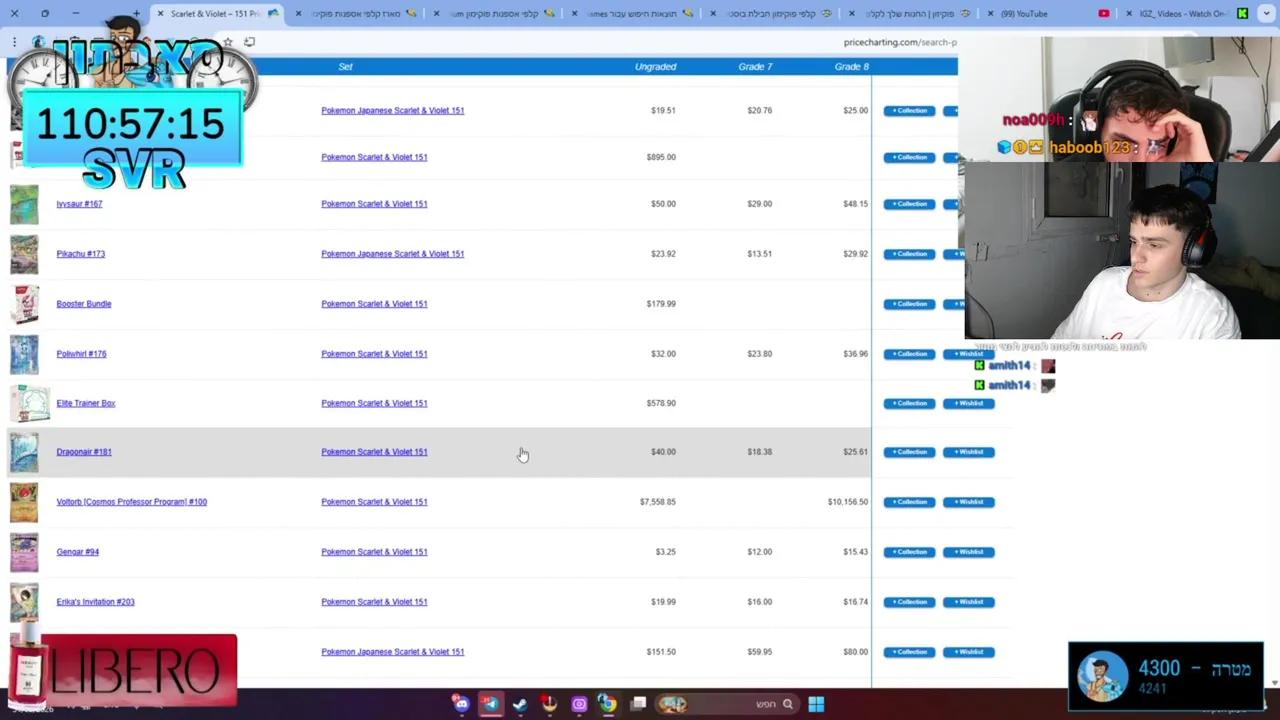Screen dimensions: 1280x720
Task: Open the Dragonair card thumbnail
Action: tap(24, 452)
